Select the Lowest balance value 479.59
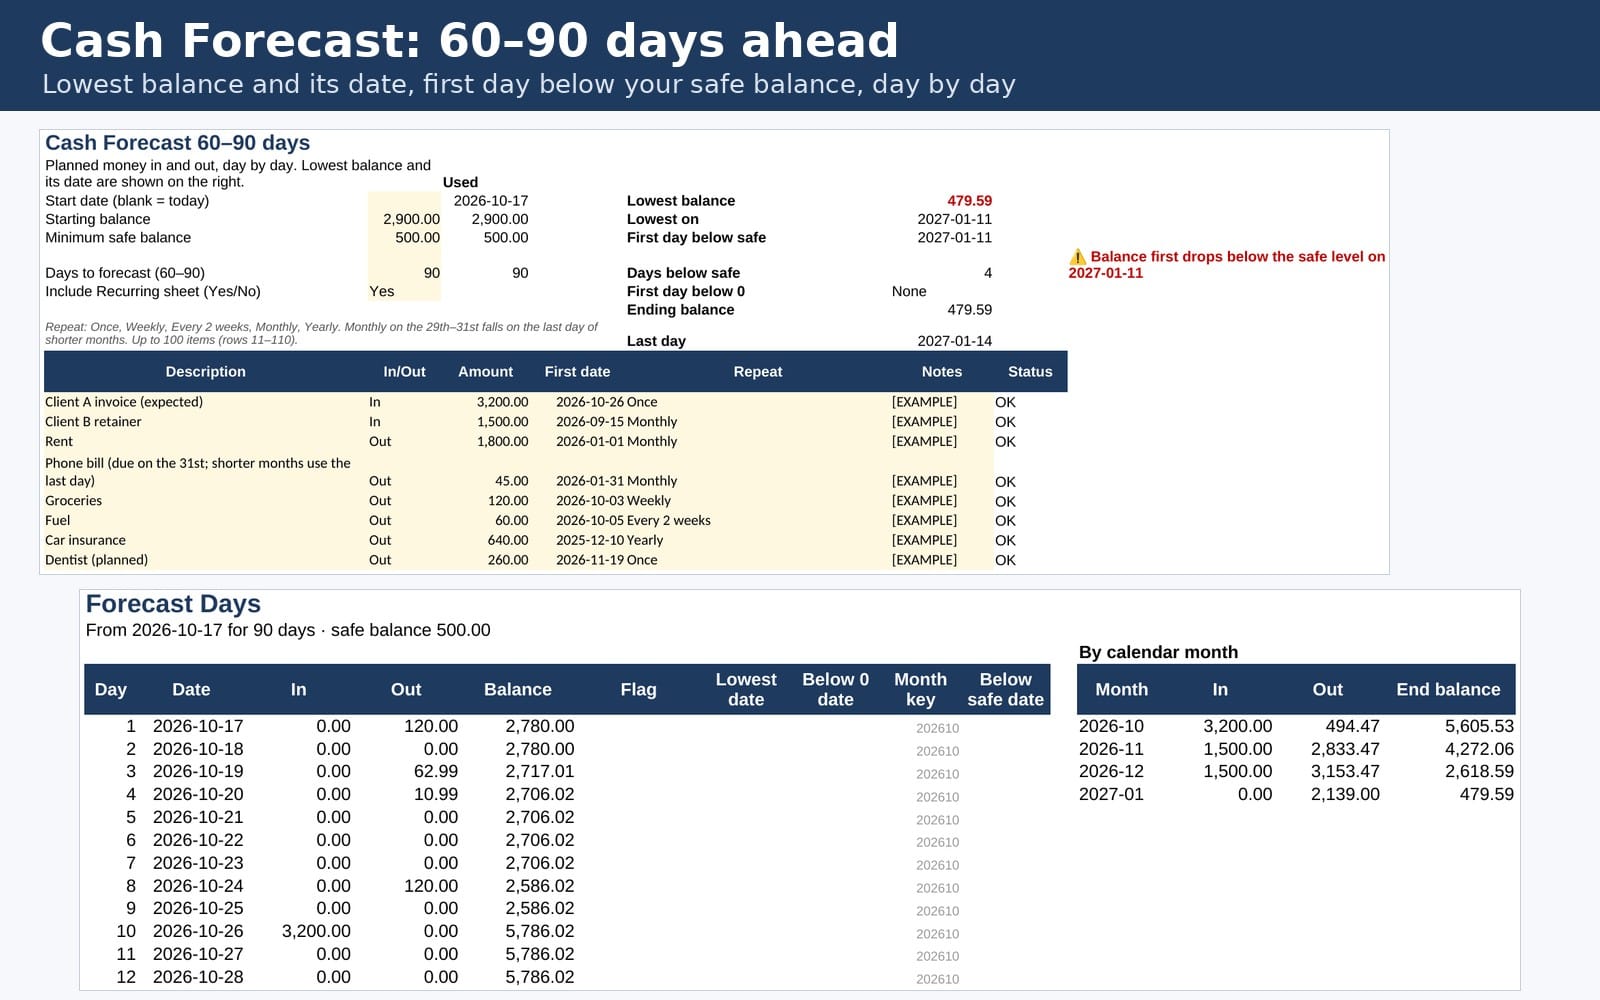Viewport: 1600px width, 1000px height. click(969, 201)
